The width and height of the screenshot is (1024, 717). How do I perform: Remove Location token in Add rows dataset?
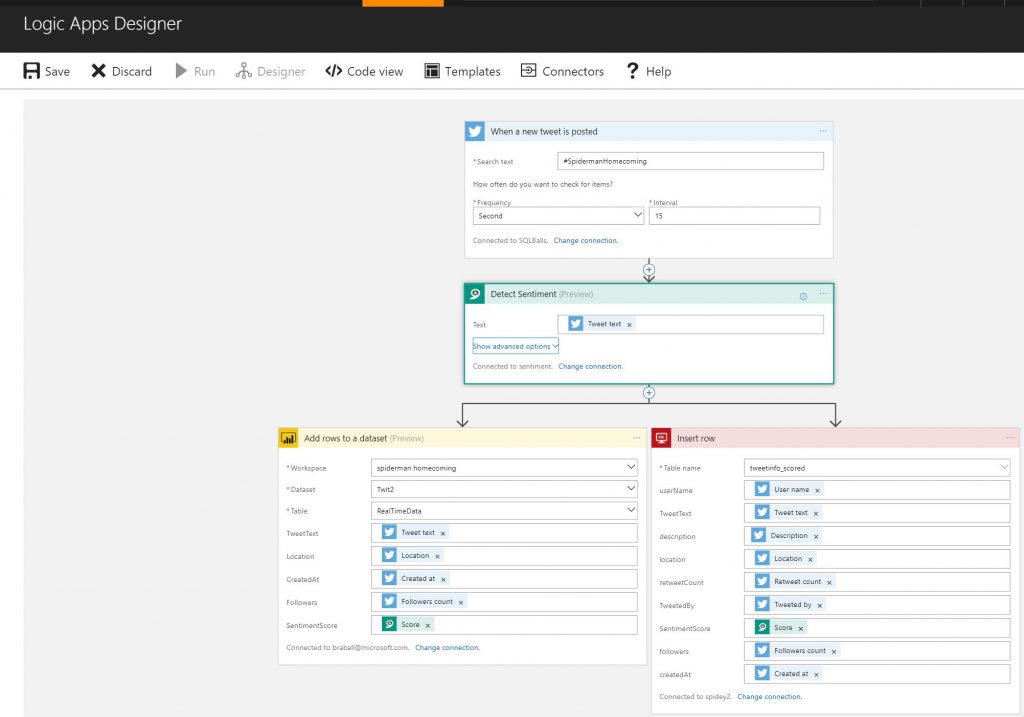438,556
